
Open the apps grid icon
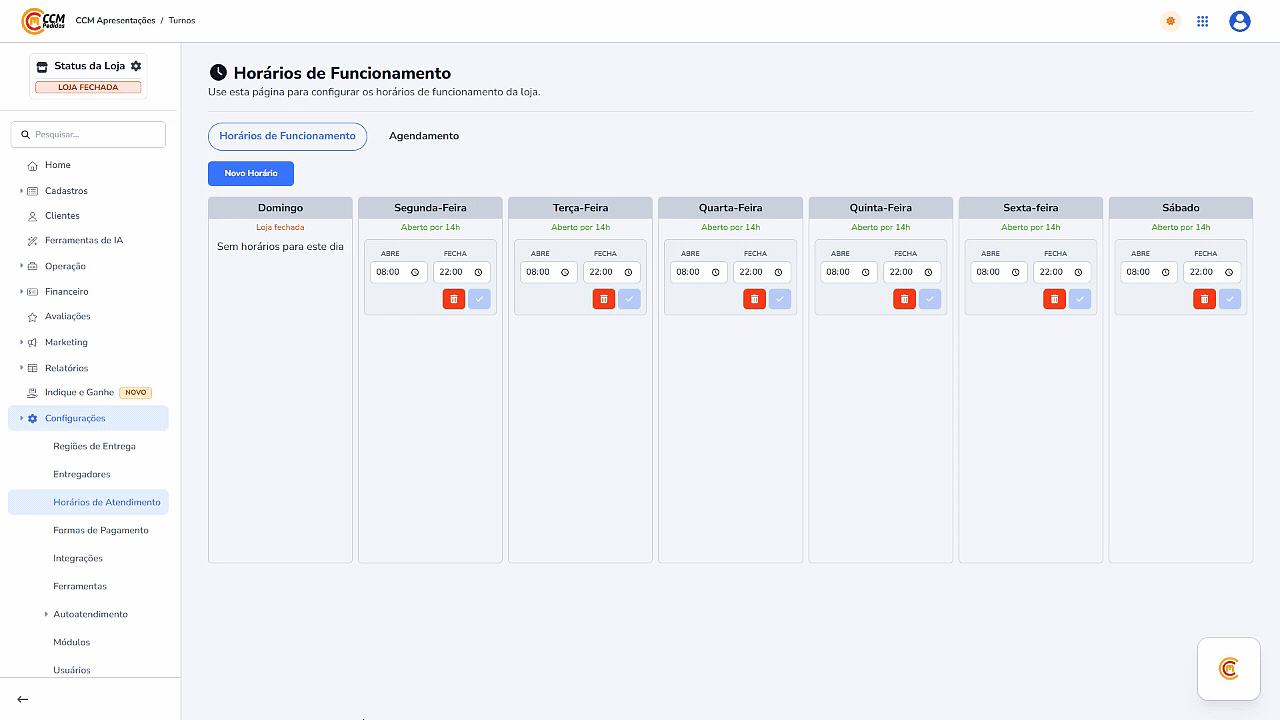tap(1202, 21)
